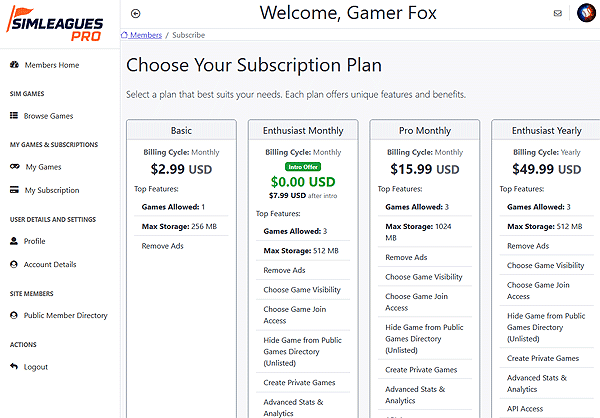Go to Members breadcrumb link
600x418 pixels.
coord(146,34)
